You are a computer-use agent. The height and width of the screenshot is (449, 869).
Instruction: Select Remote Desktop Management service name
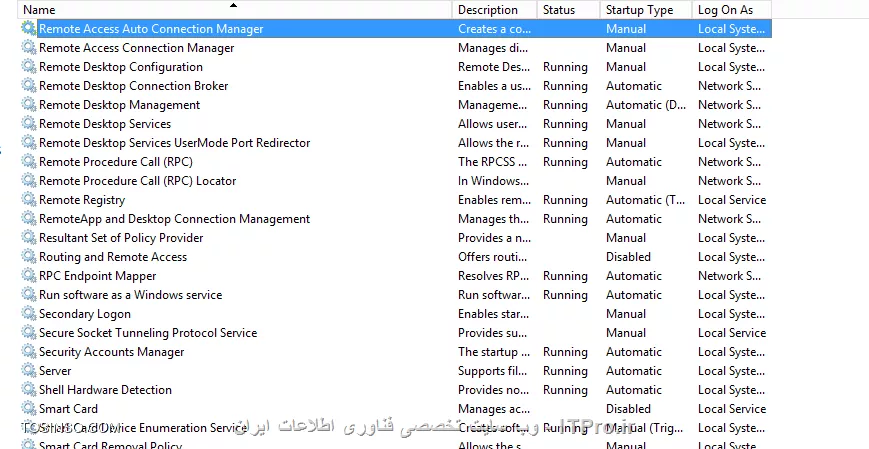(120, 105)
